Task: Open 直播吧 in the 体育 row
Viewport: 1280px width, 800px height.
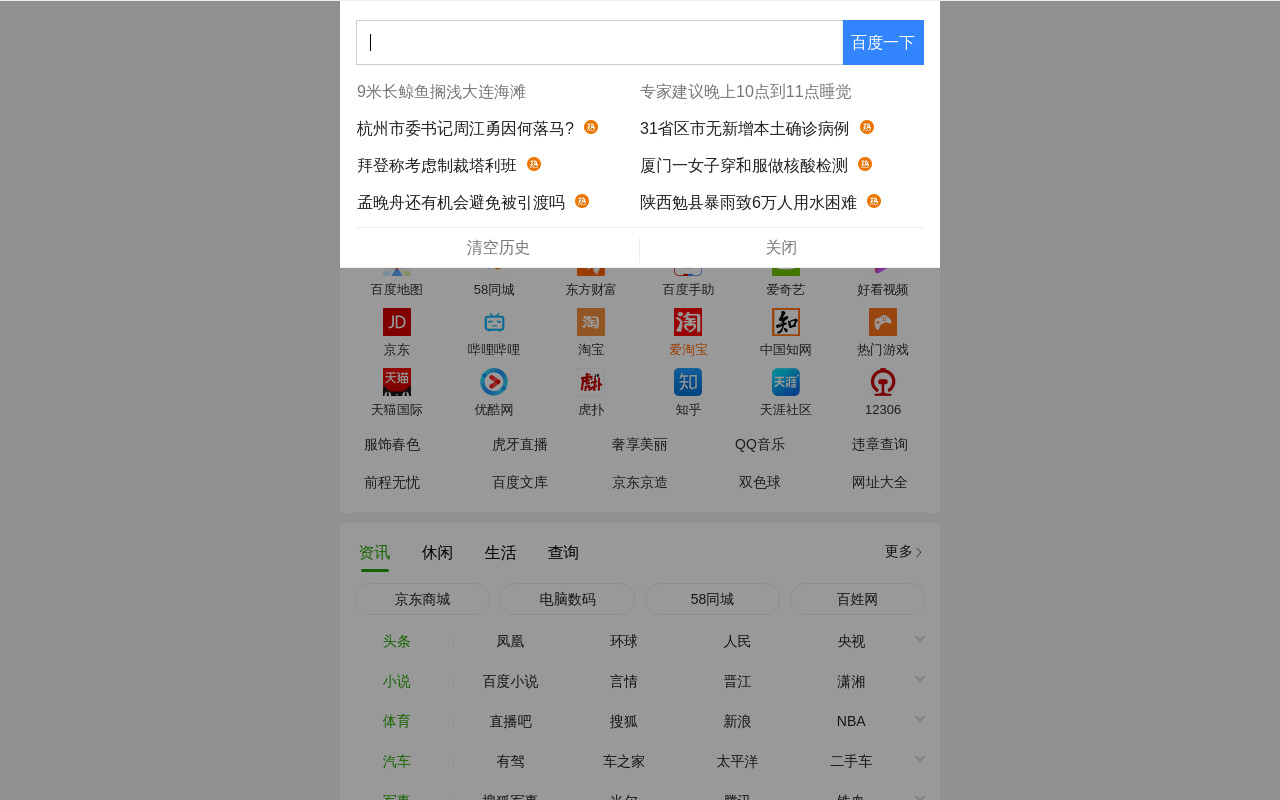Action: pos(510,722)
